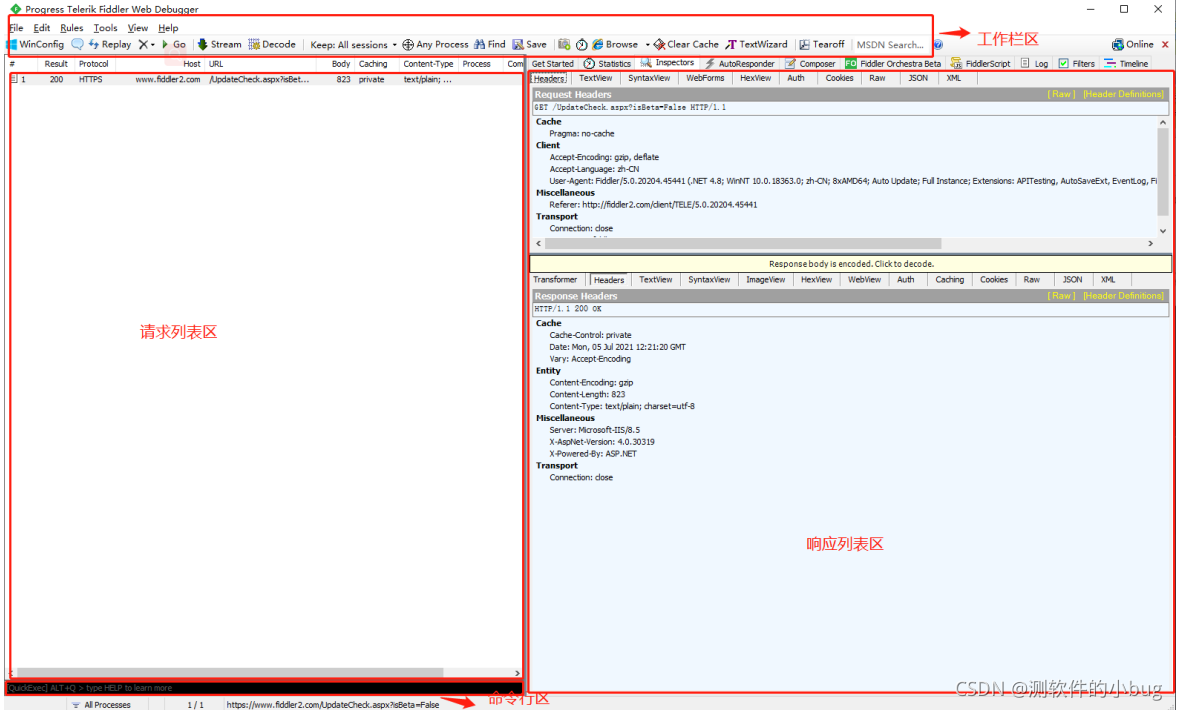Open the Keep: All sessions dropdown

click(353, 44)
